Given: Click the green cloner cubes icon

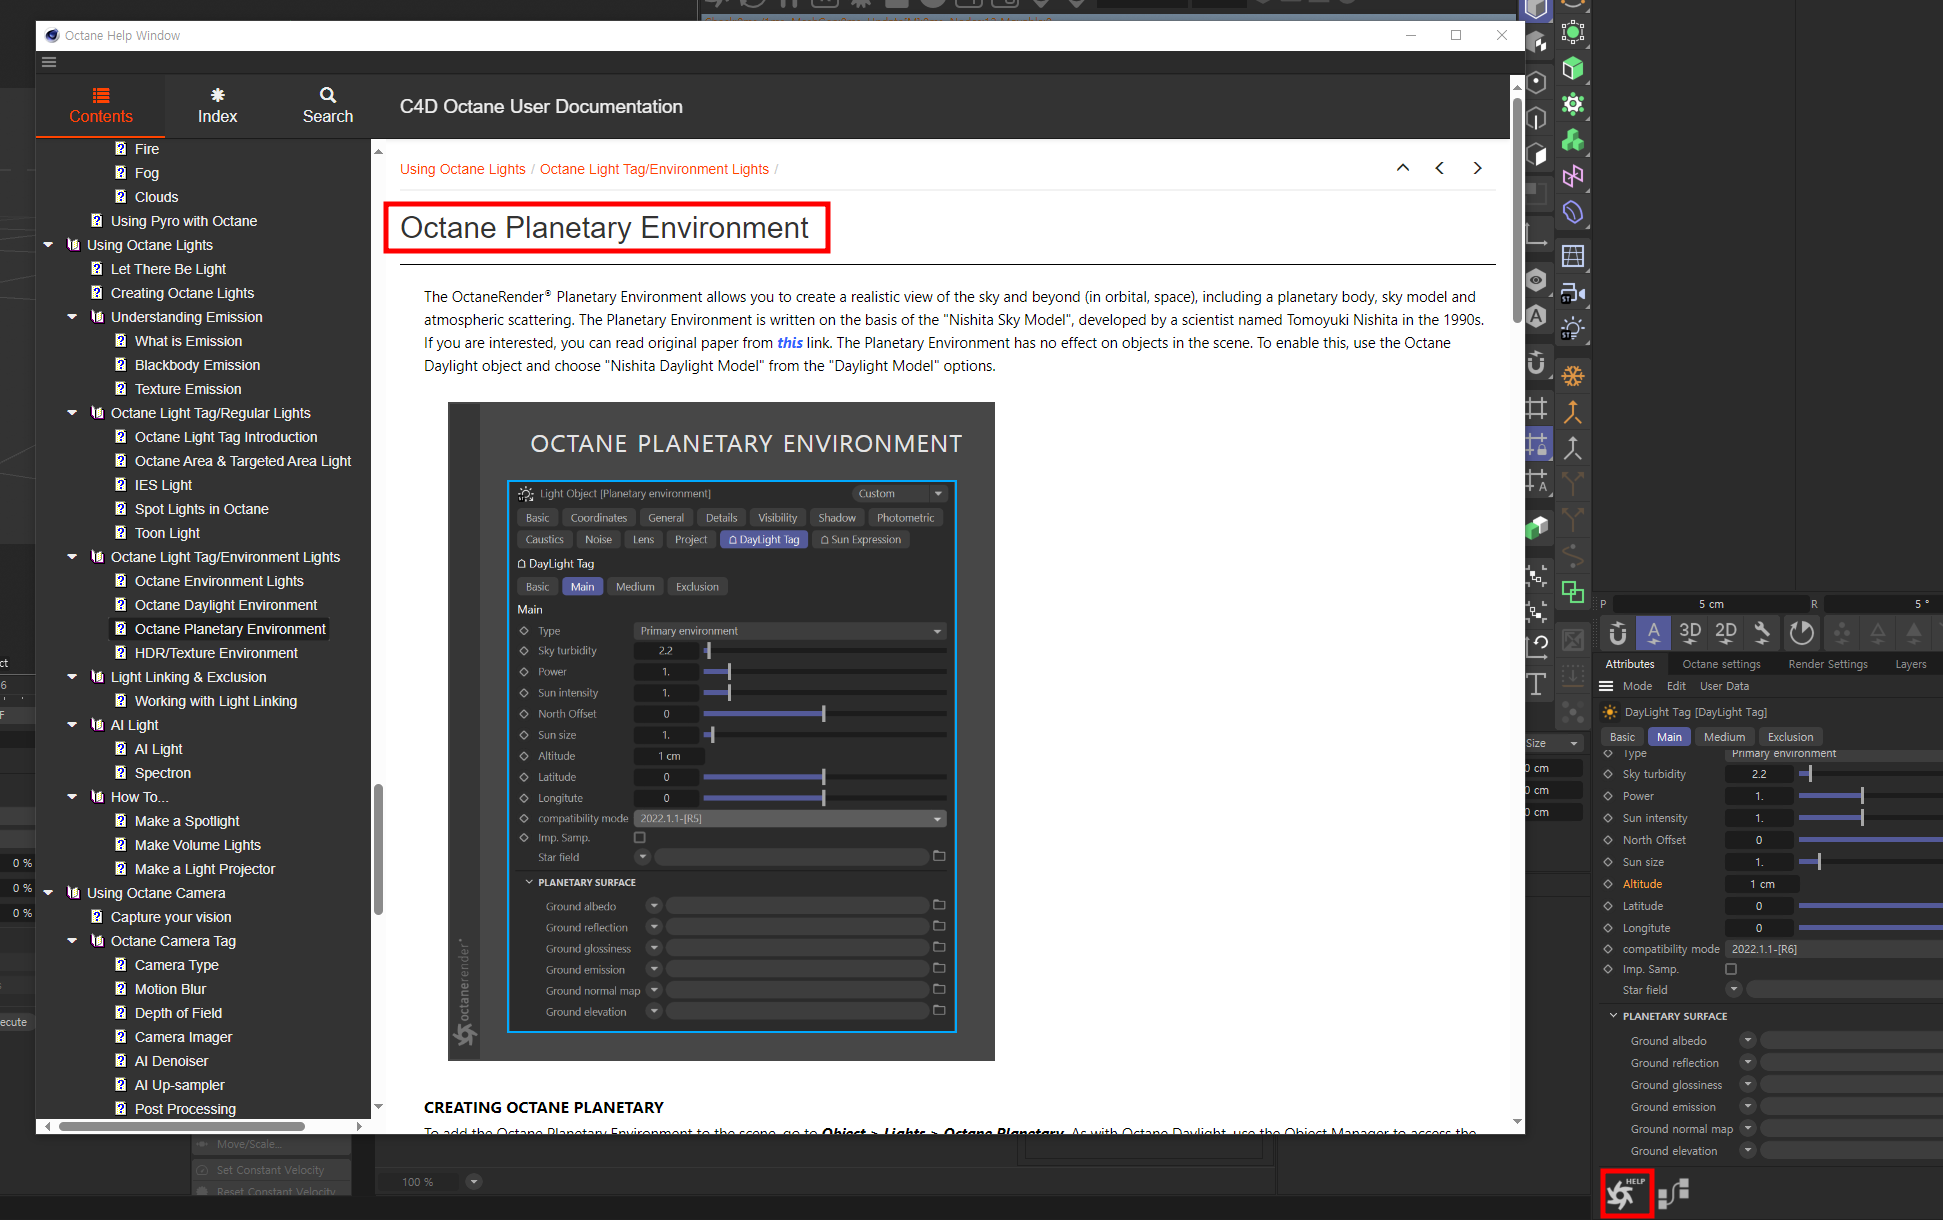Looking at the screenshot, I should pos(1573,140).
